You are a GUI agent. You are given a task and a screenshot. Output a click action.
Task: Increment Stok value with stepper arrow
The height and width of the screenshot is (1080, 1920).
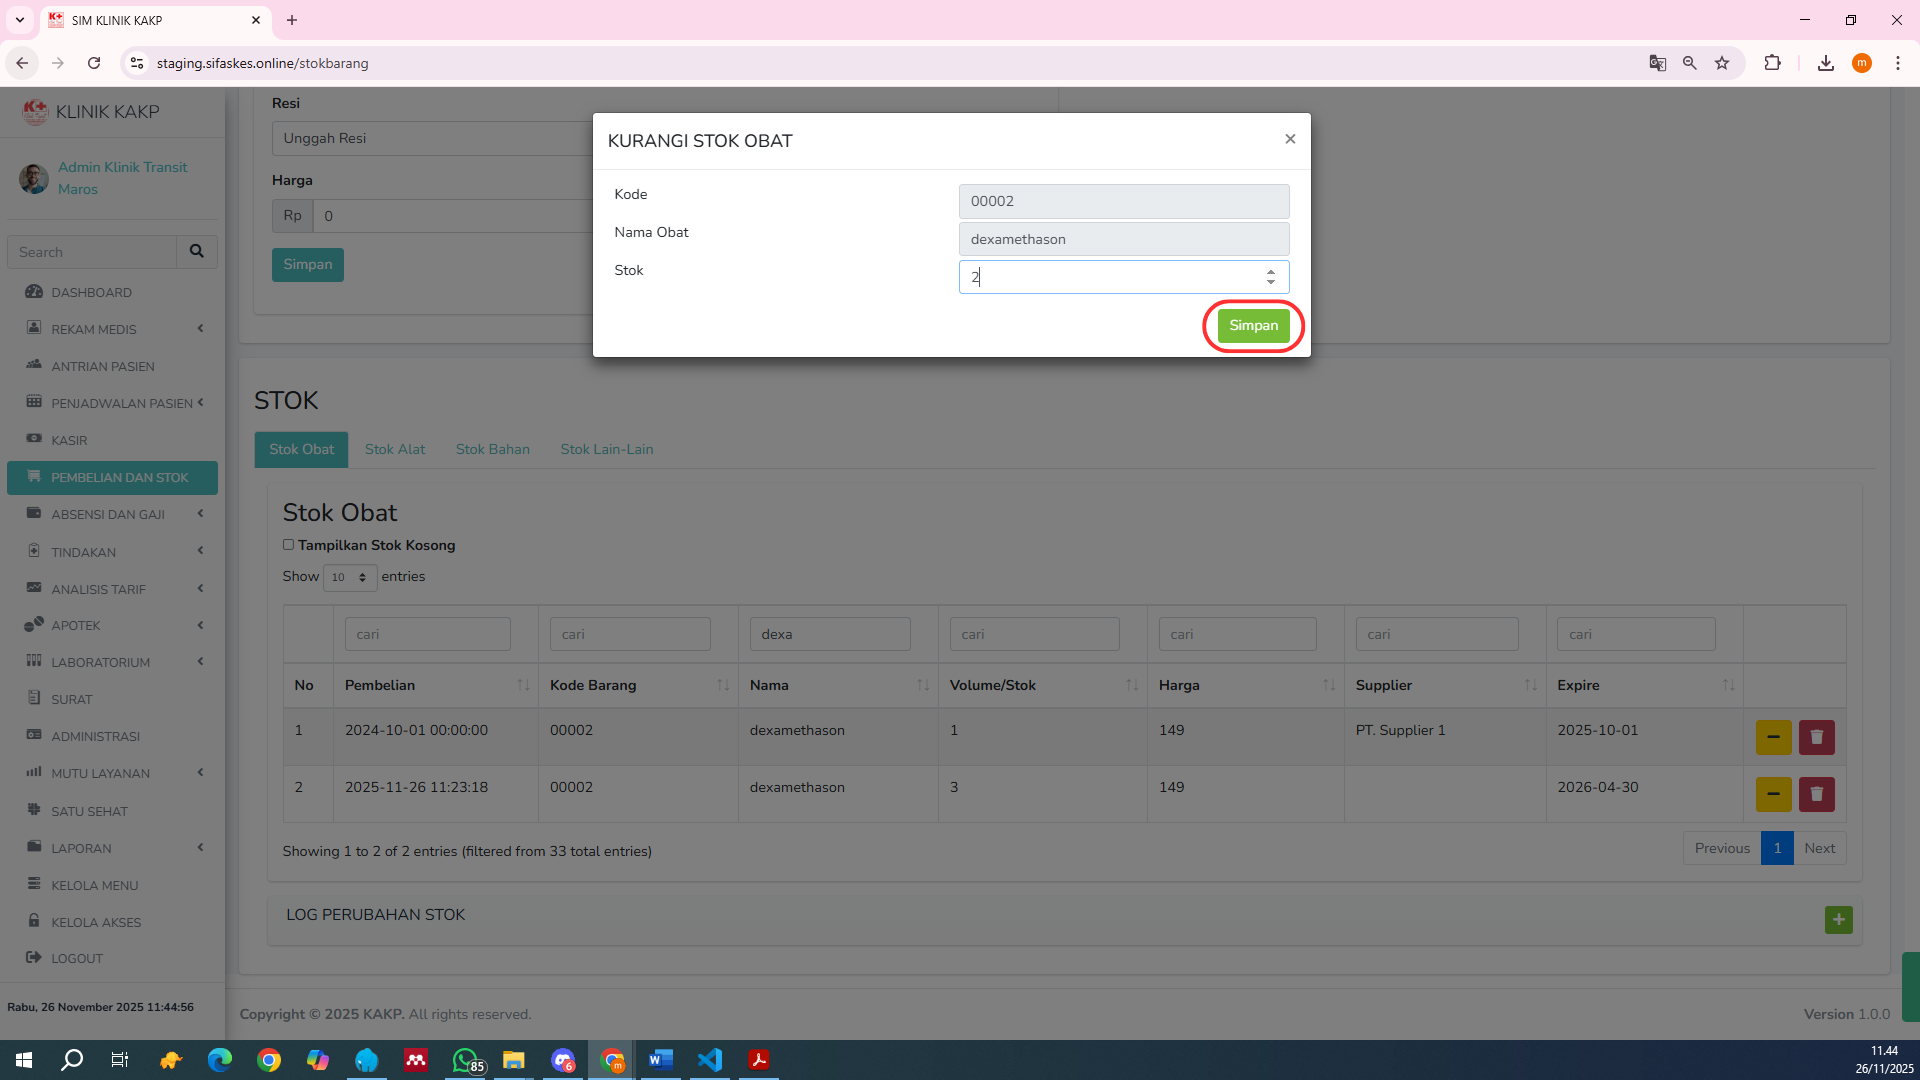click(x=1270, y=271)
